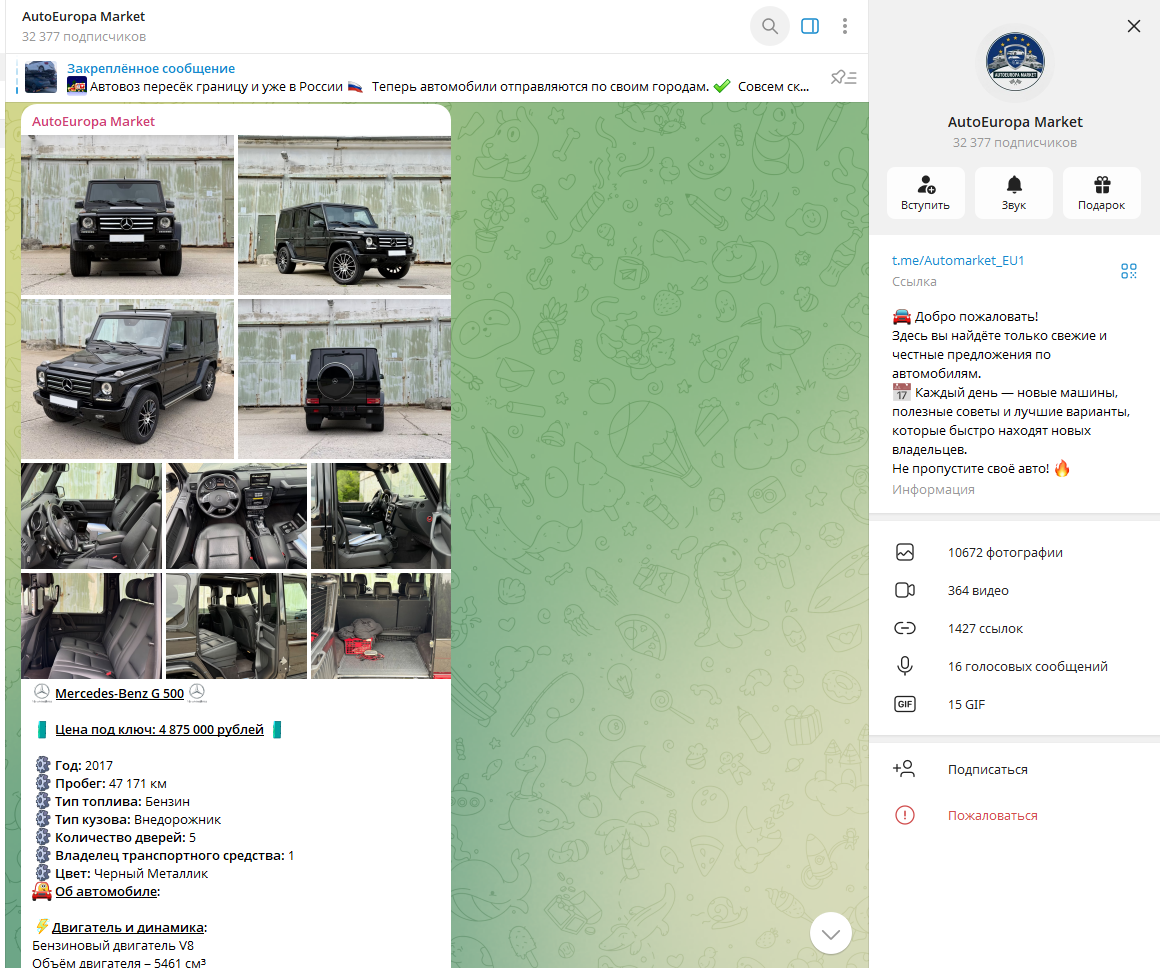This screenshot has height=968, width=1160.
Task: Open the front-view Mercedes G 500 photo
Action: click(127, 214)
